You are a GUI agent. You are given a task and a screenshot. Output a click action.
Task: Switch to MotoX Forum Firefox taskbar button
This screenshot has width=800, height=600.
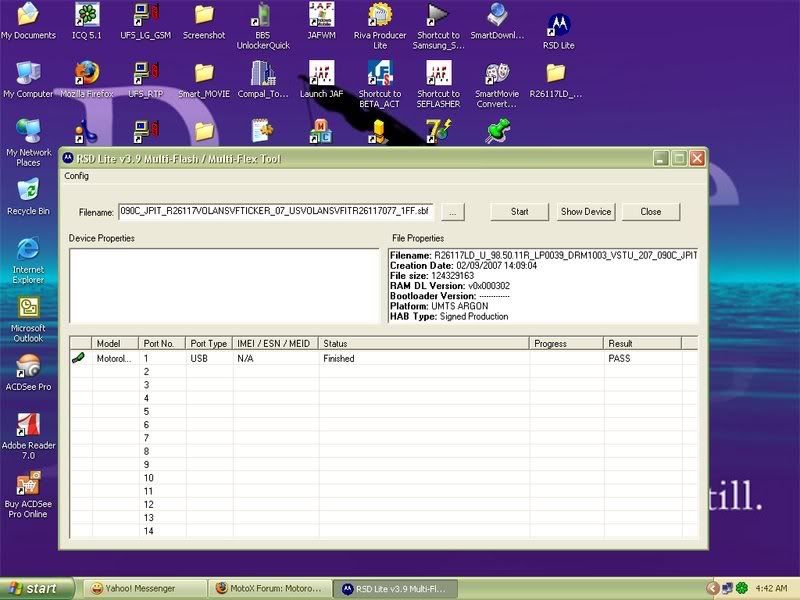coord(270,588)
